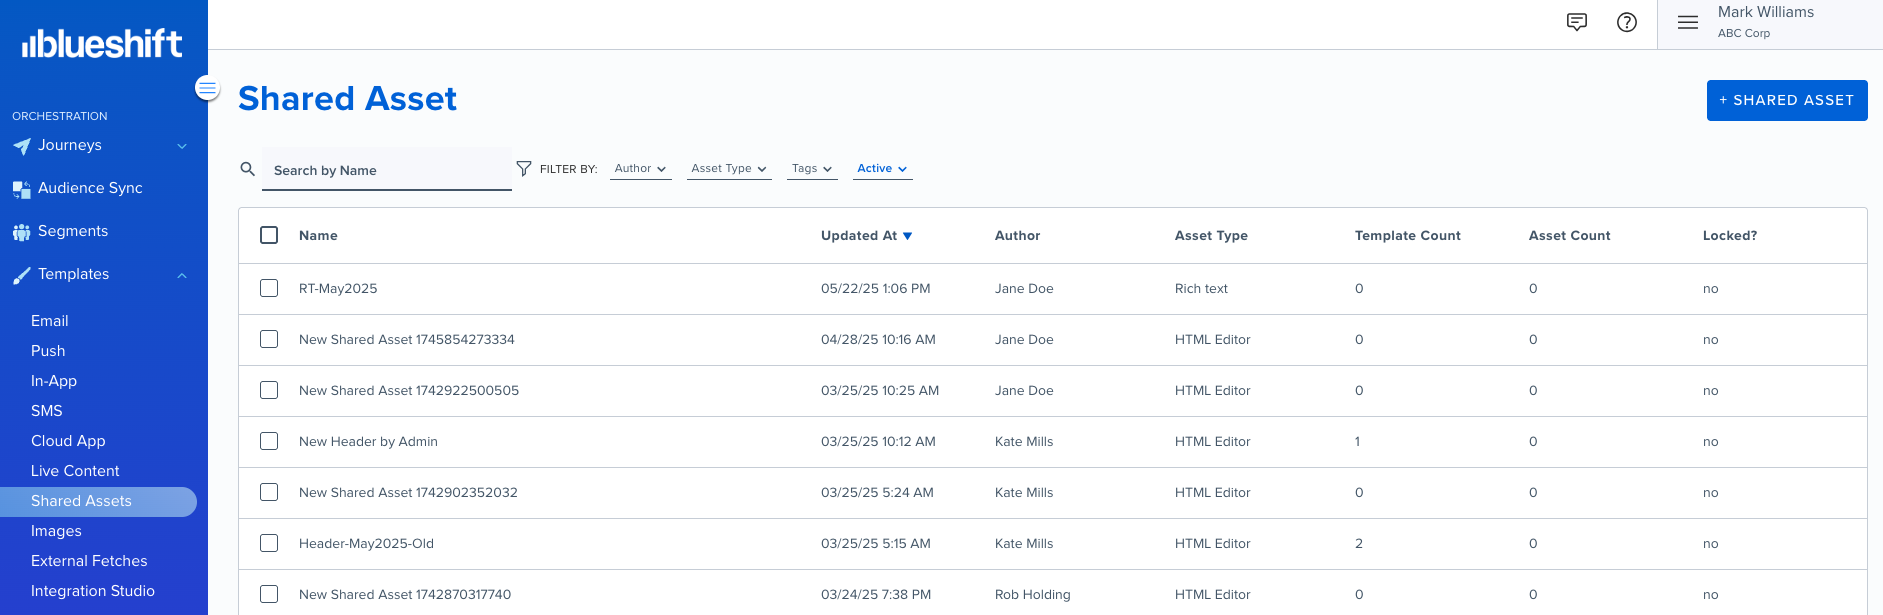Click the Blueshift logo
Viewport: 1883px width, 615px height.
(102, 43)
